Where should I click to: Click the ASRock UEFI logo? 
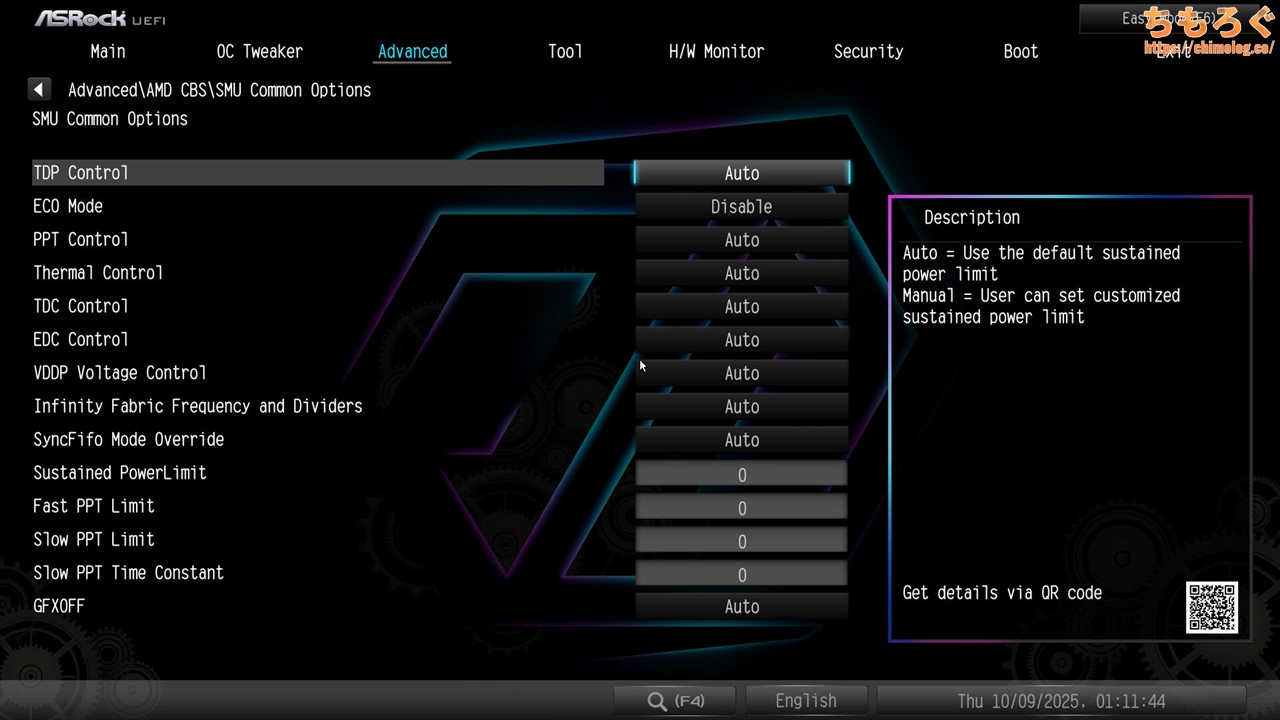(100, 18)
